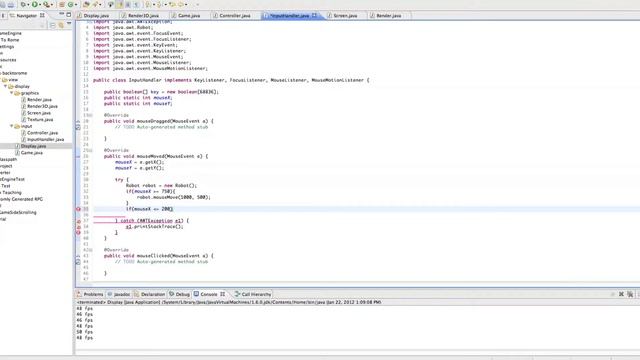Click Remove All Terminated Launches console icon
Viewport: 640px width, 360px height.
pos(630,294)
